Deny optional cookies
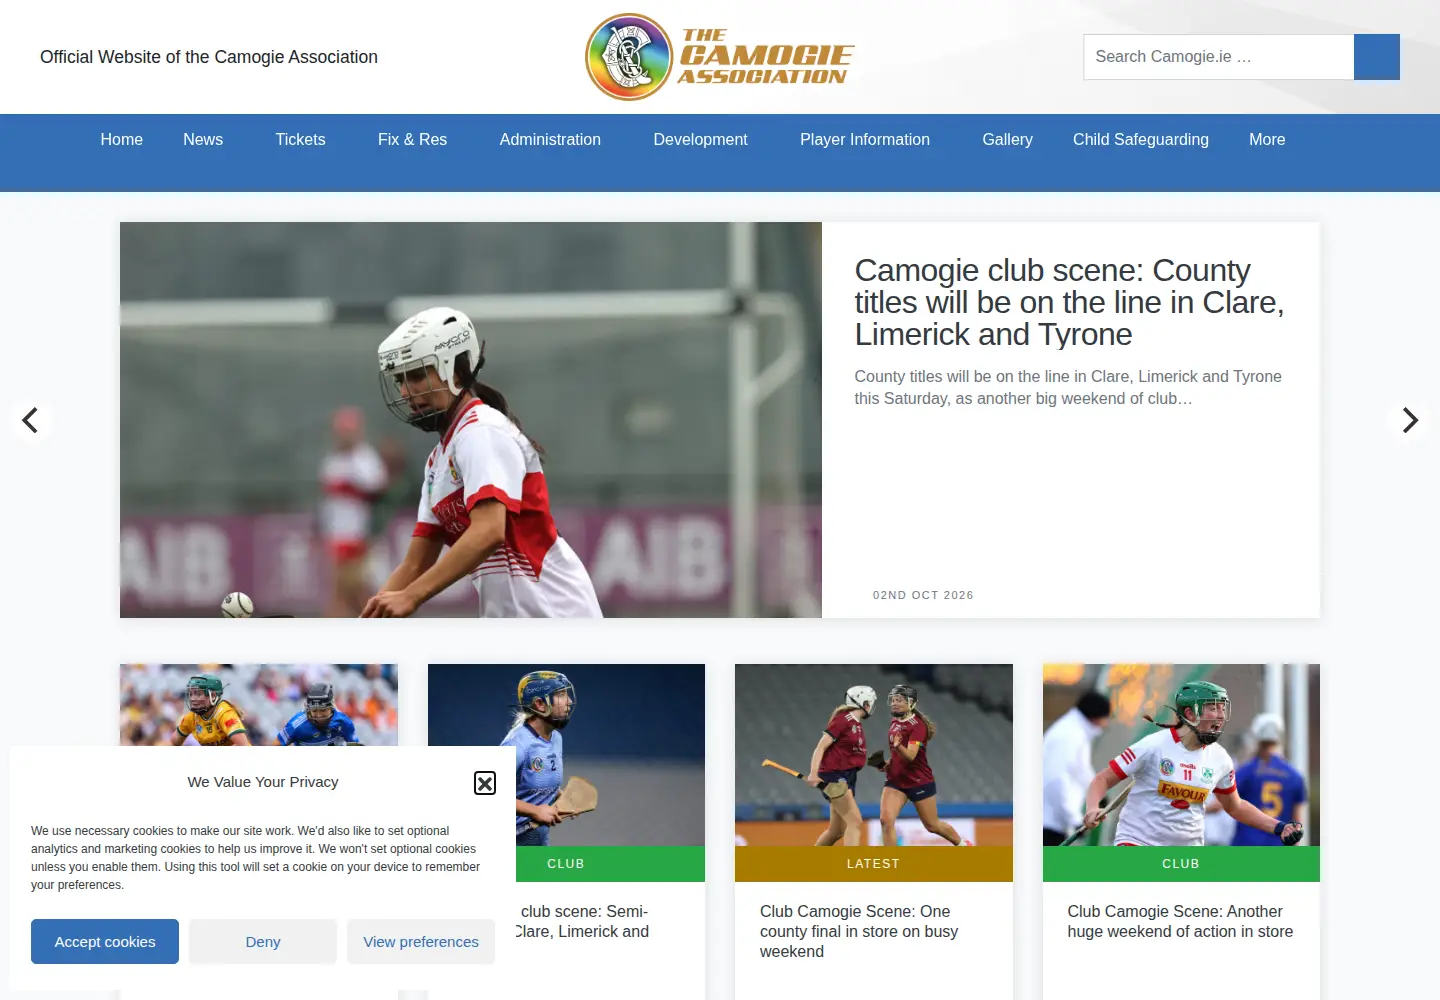 point(263,942)
